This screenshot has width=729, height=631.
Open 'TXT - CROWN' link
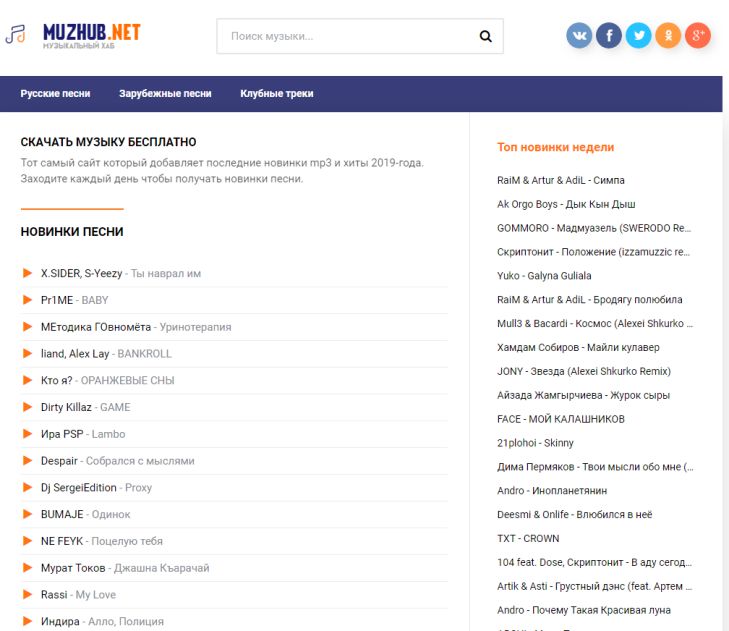tap(528, 538)
